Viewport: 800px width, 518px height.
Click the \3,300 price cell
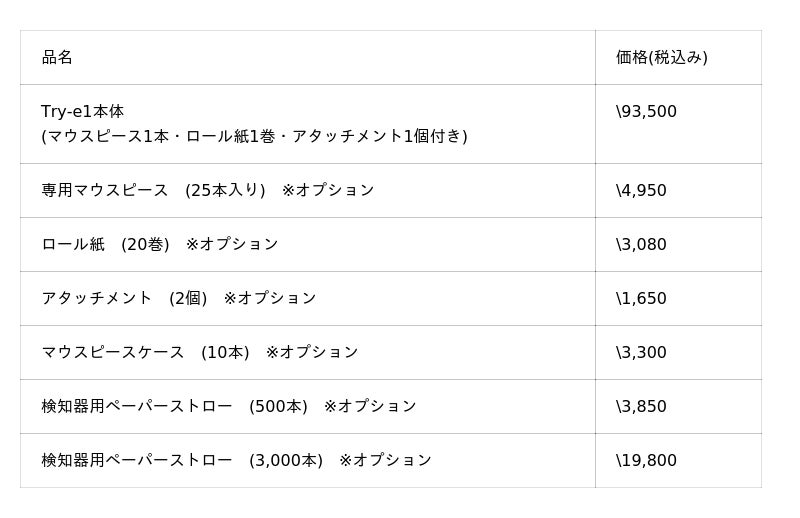click(x=641, y=352)
